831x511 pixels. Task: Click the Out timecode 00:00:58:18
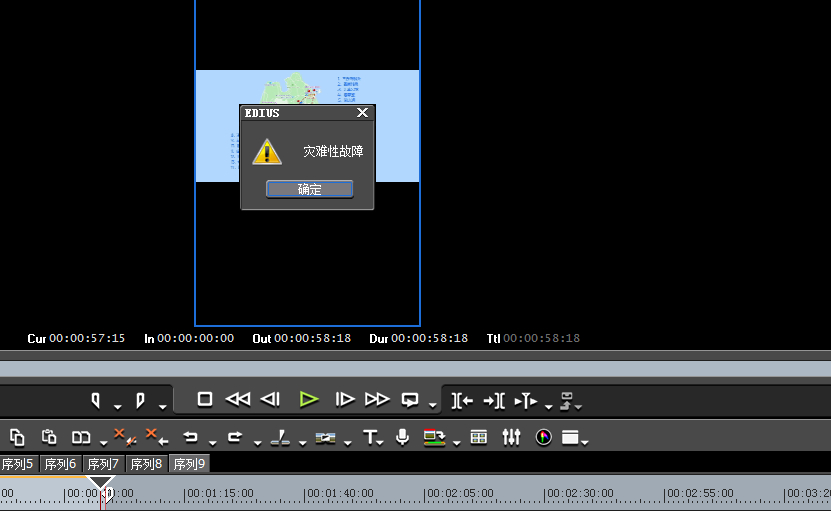coord(313,338)
